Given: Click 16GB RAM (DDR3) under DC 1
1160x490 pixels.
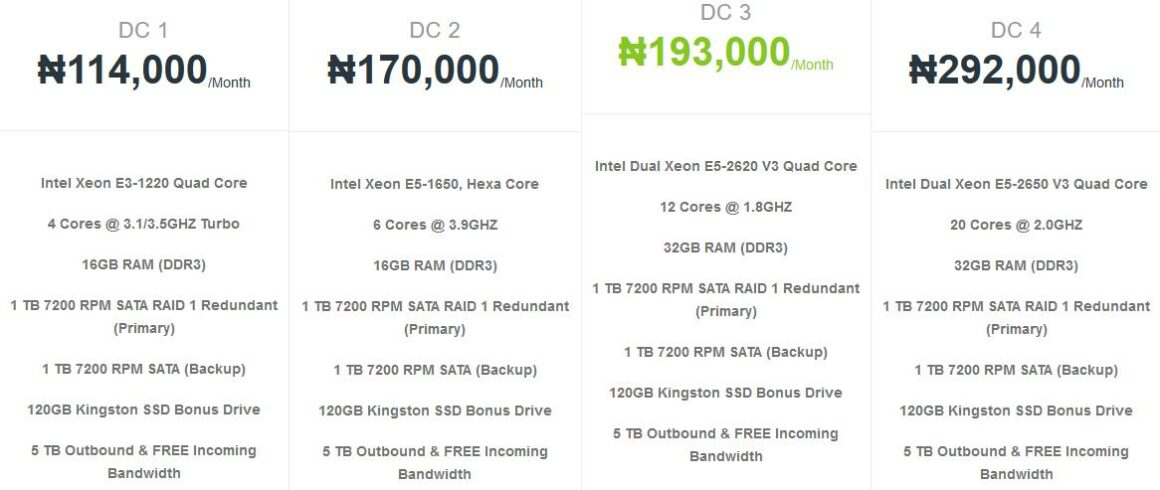Looking at the screenshot, I should (x=144, y=264).
